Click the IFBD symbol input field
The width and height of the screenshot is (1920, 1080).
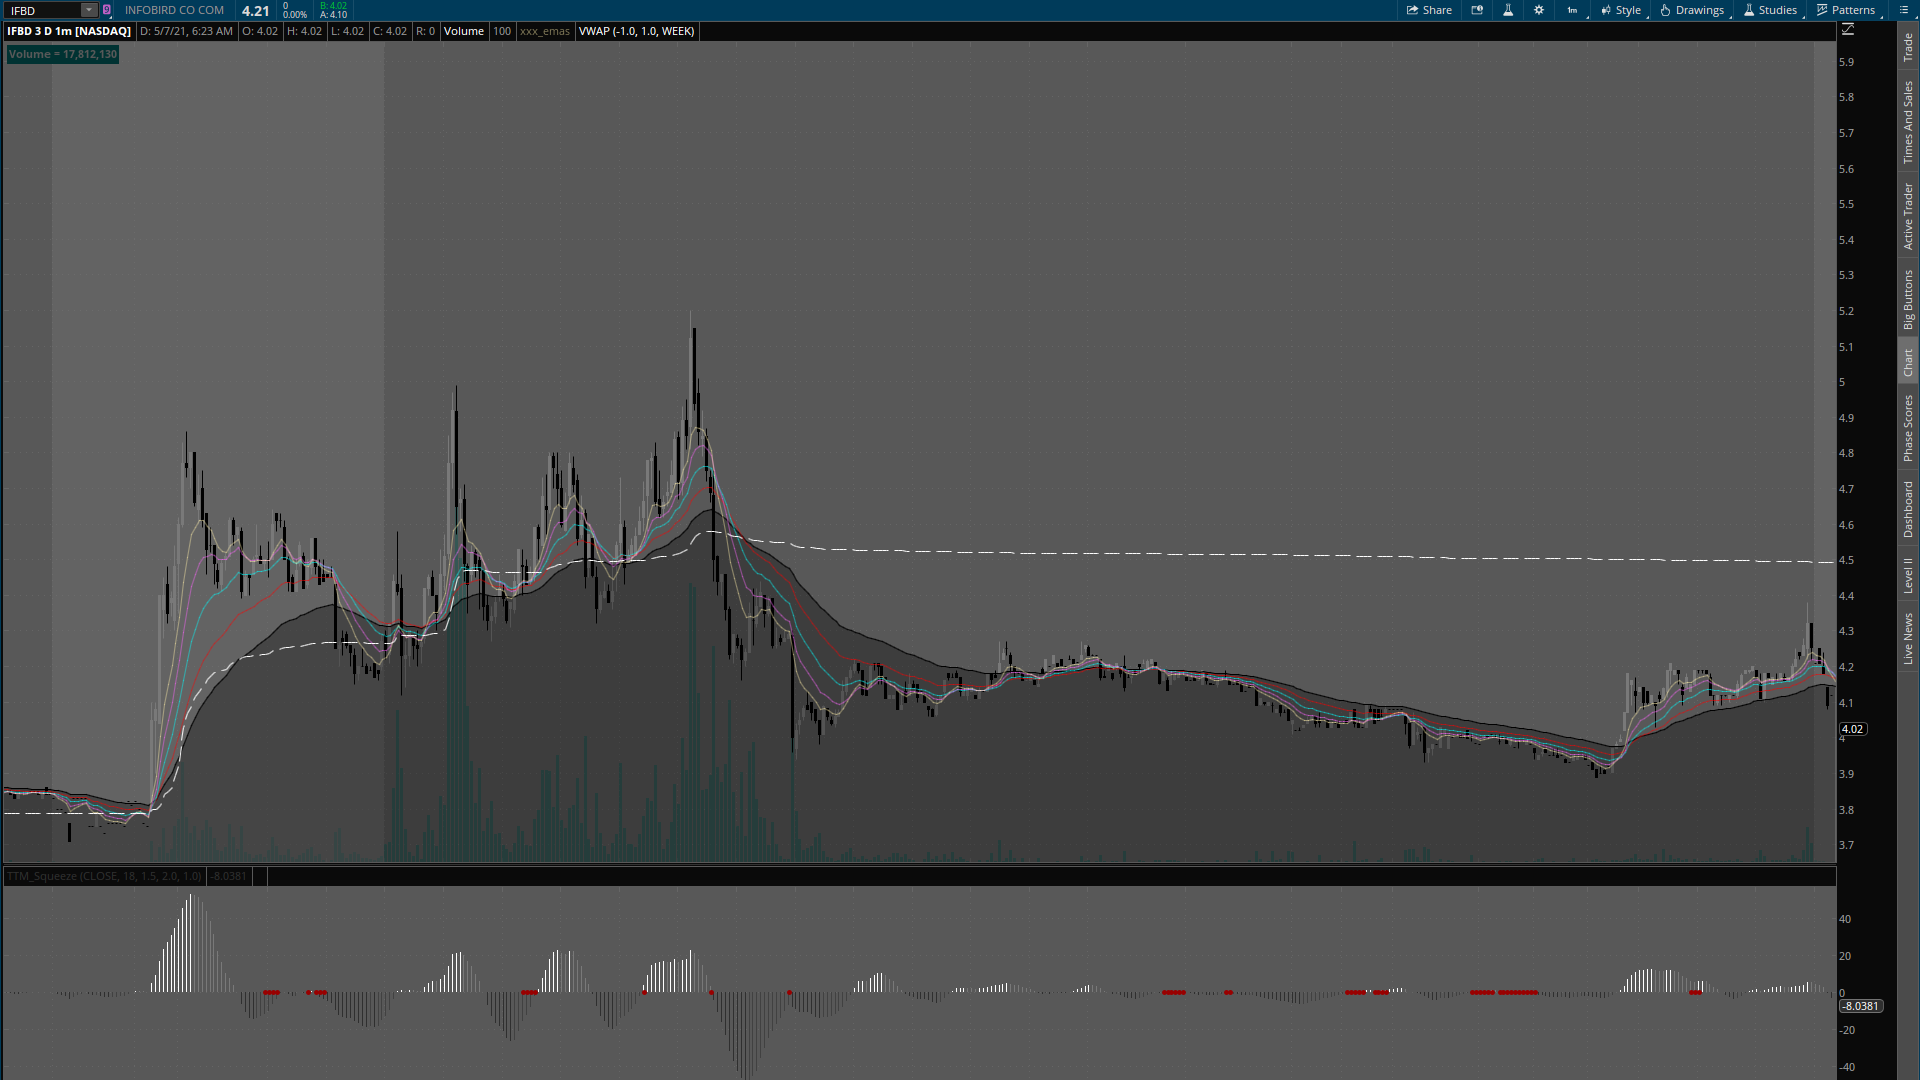coord(42,10)
